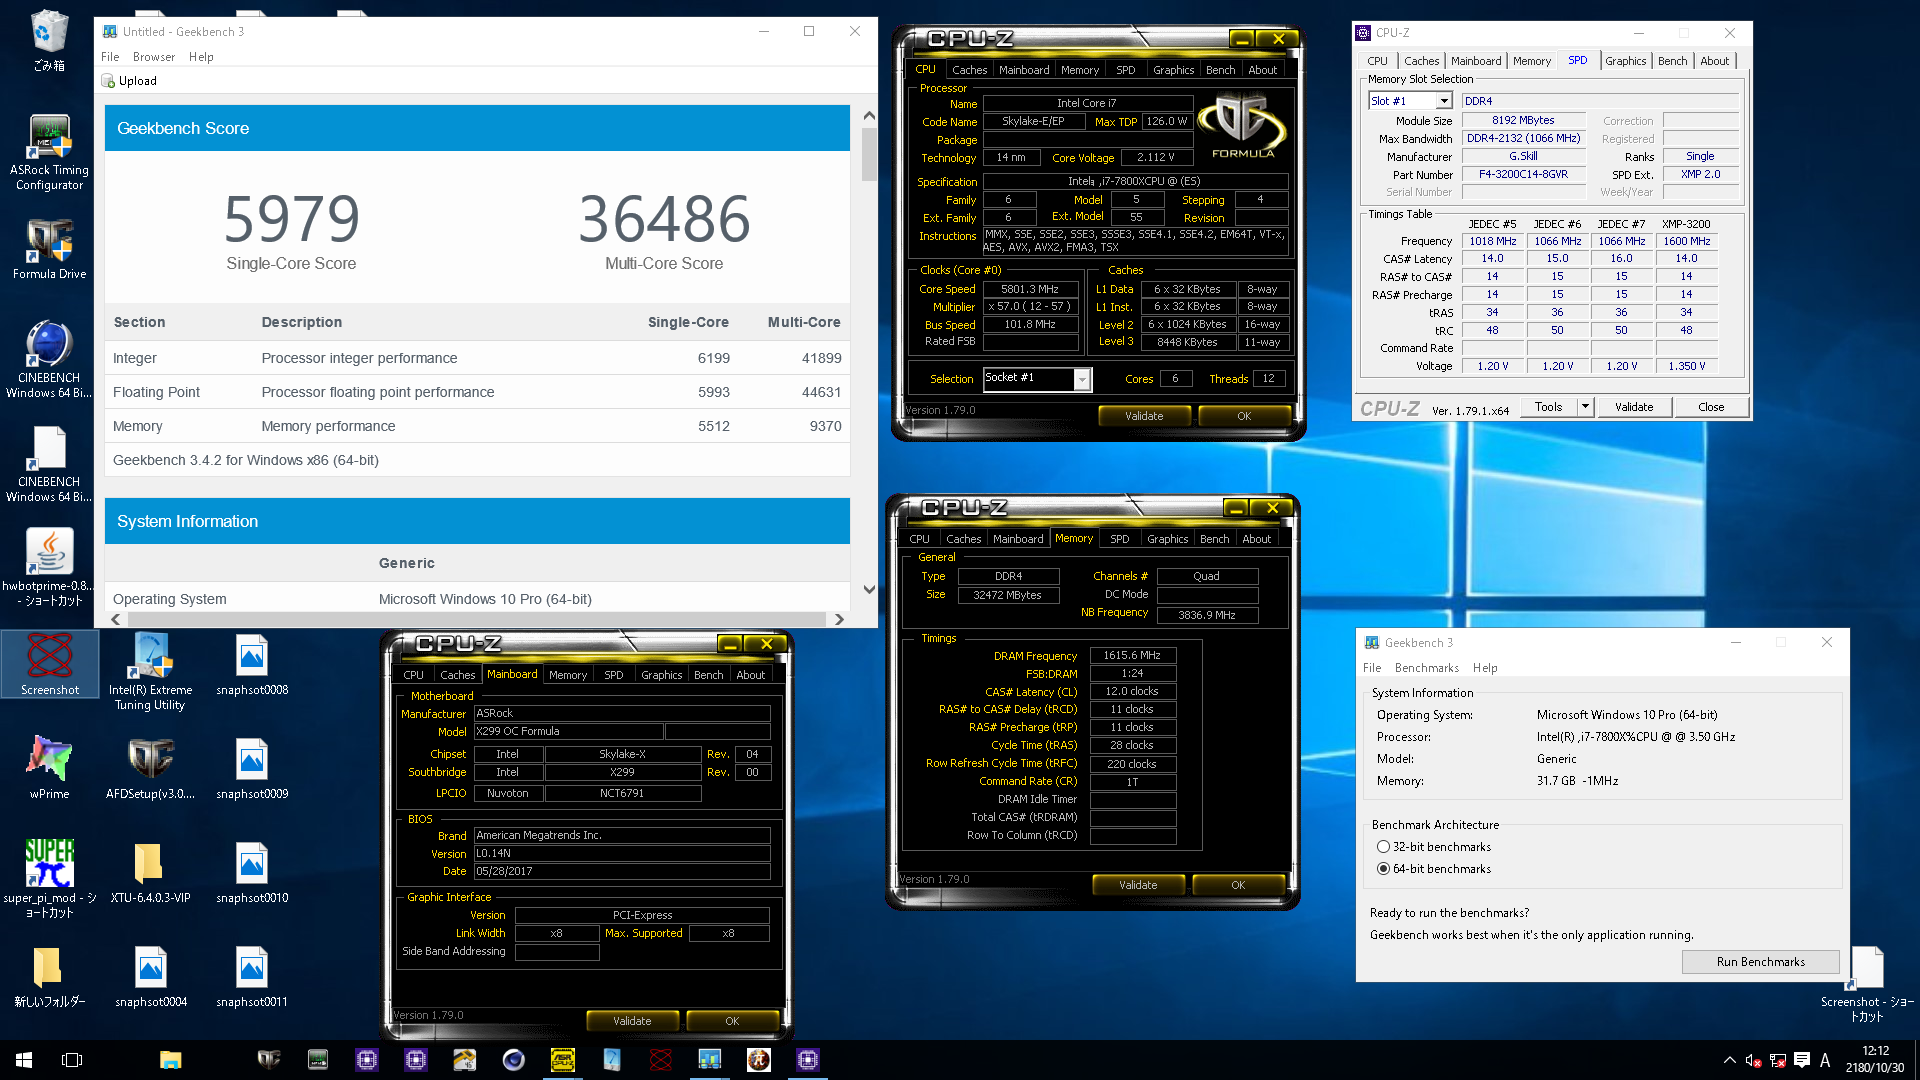1920x1080 pixels.
Task: Click the single-core score 5979
Action: [x=291, y=219]
